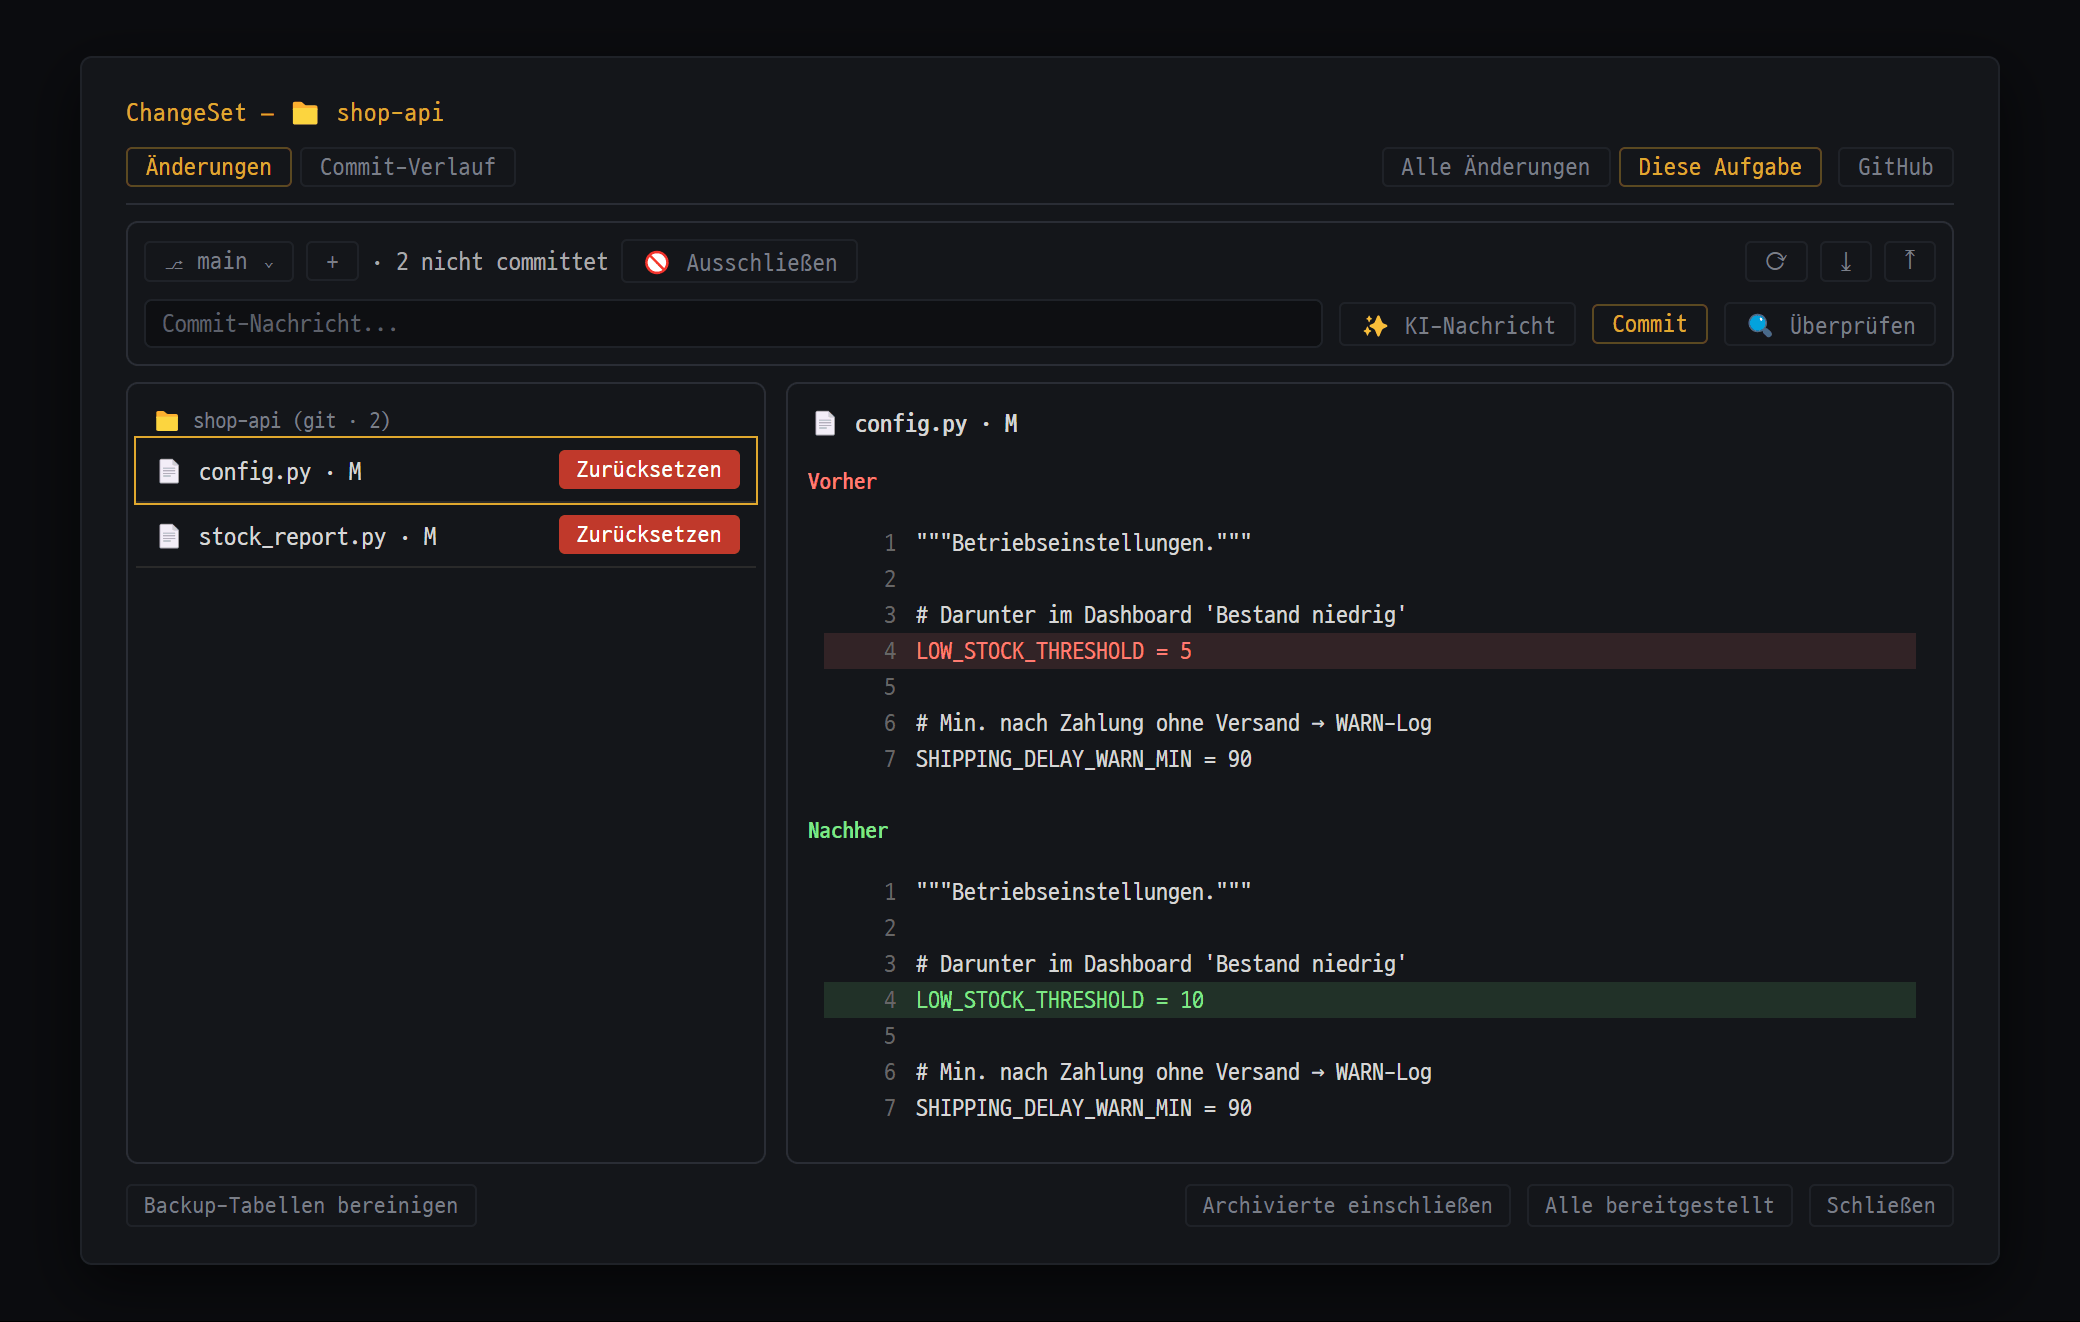Generate a KI-Nachricht commit message

tap(1457, 325)
